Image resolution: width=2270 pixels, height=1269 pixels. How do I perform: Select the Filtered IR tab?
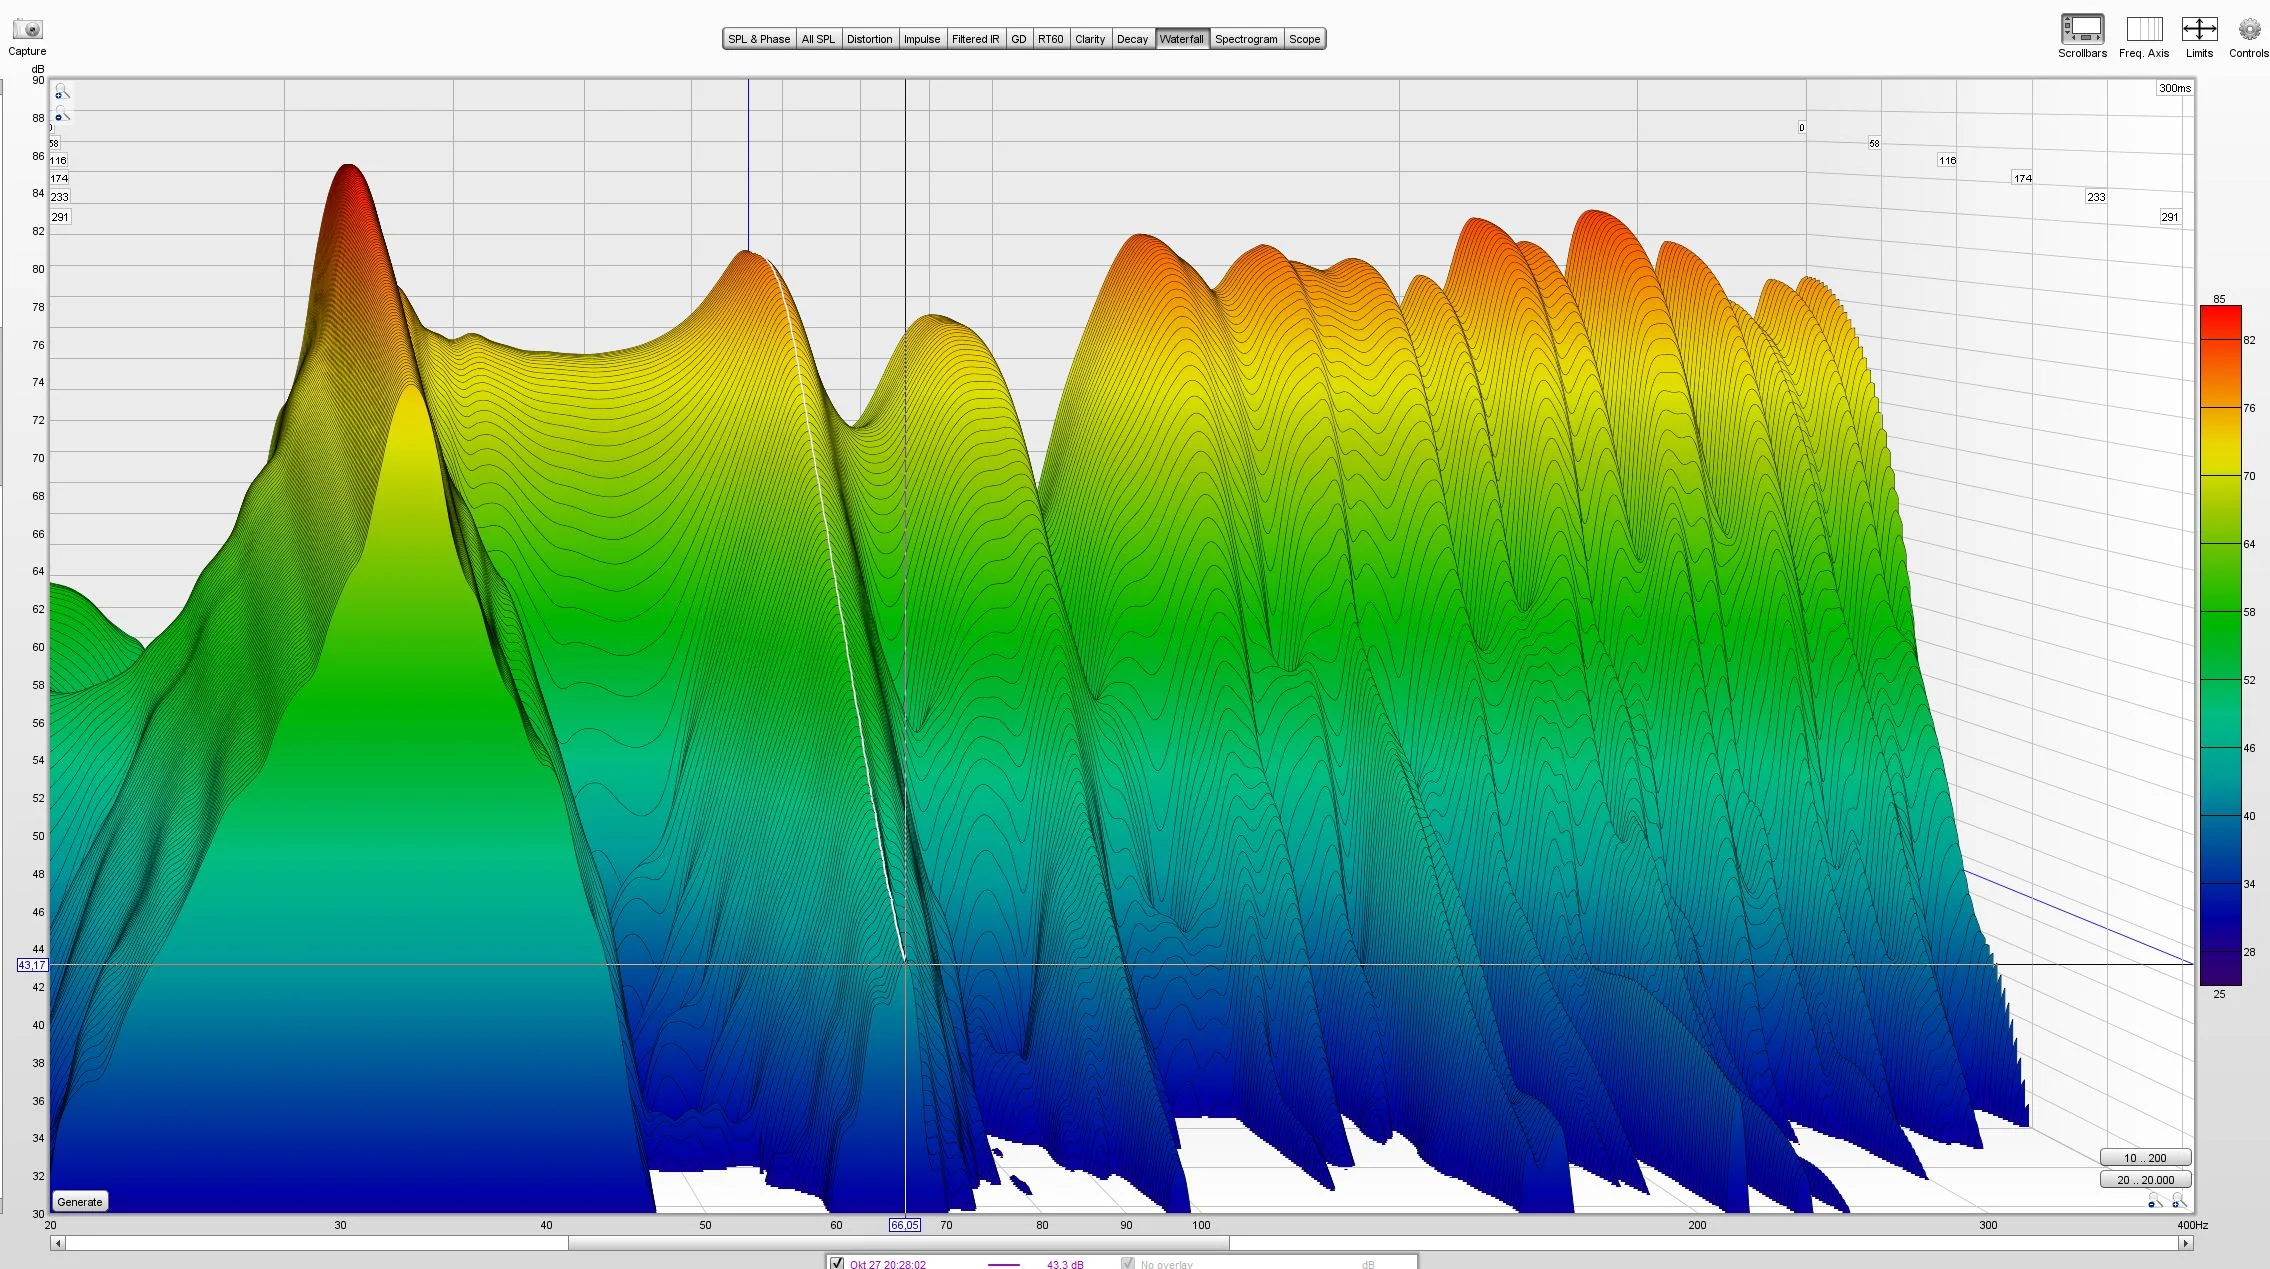tap(975, 39)
